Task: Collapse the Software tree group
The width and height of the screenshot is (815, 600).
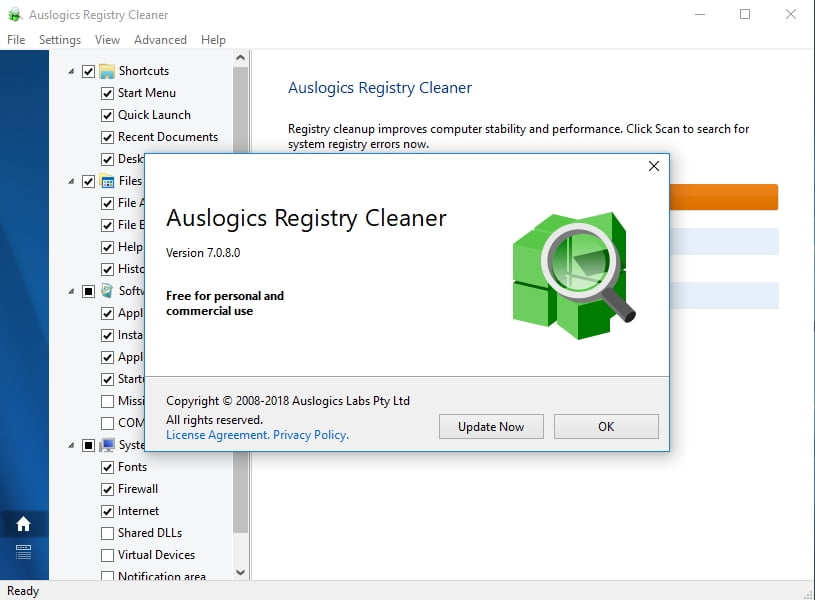Action: point(71,291)
